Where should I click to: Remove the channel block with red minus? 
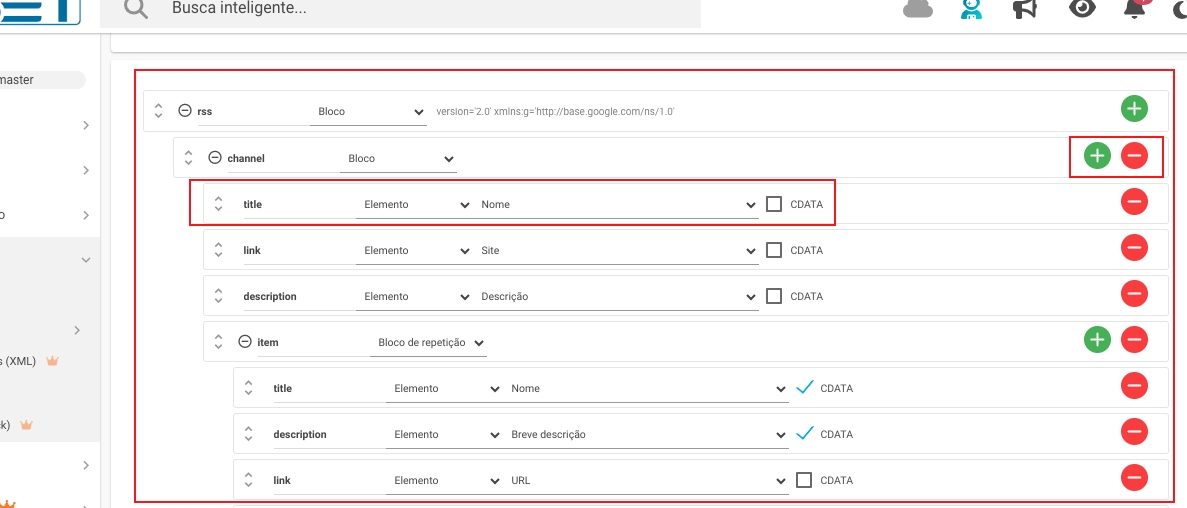tap(1134, 156)
